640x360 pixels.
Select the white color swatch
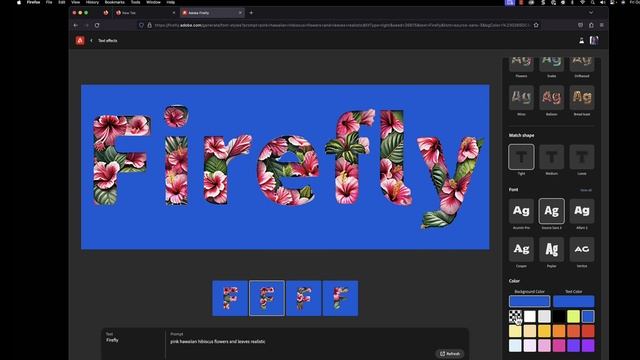click(x=530, y=316)
